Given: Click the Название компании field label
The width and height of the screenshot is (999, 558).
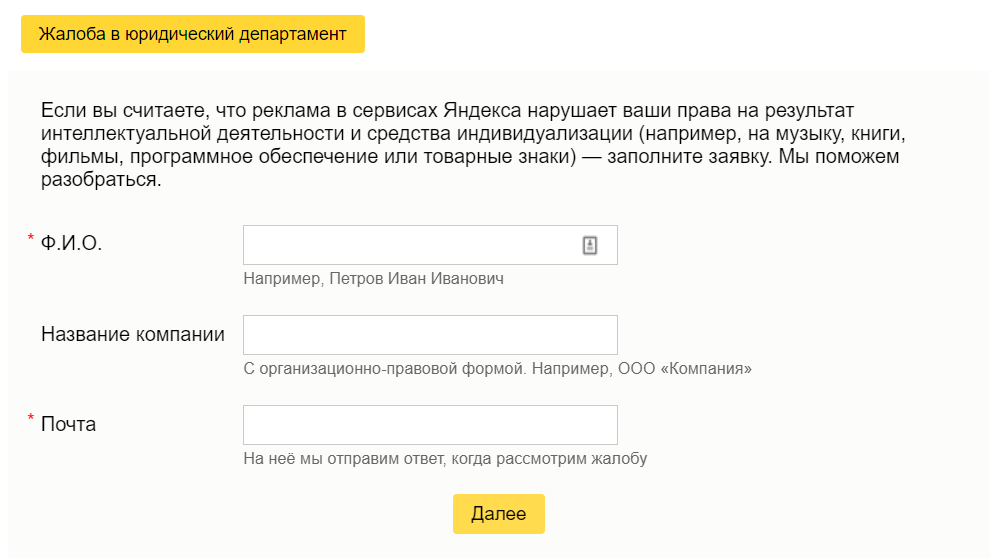Looking at the screenshot, I should pos(133,334).
